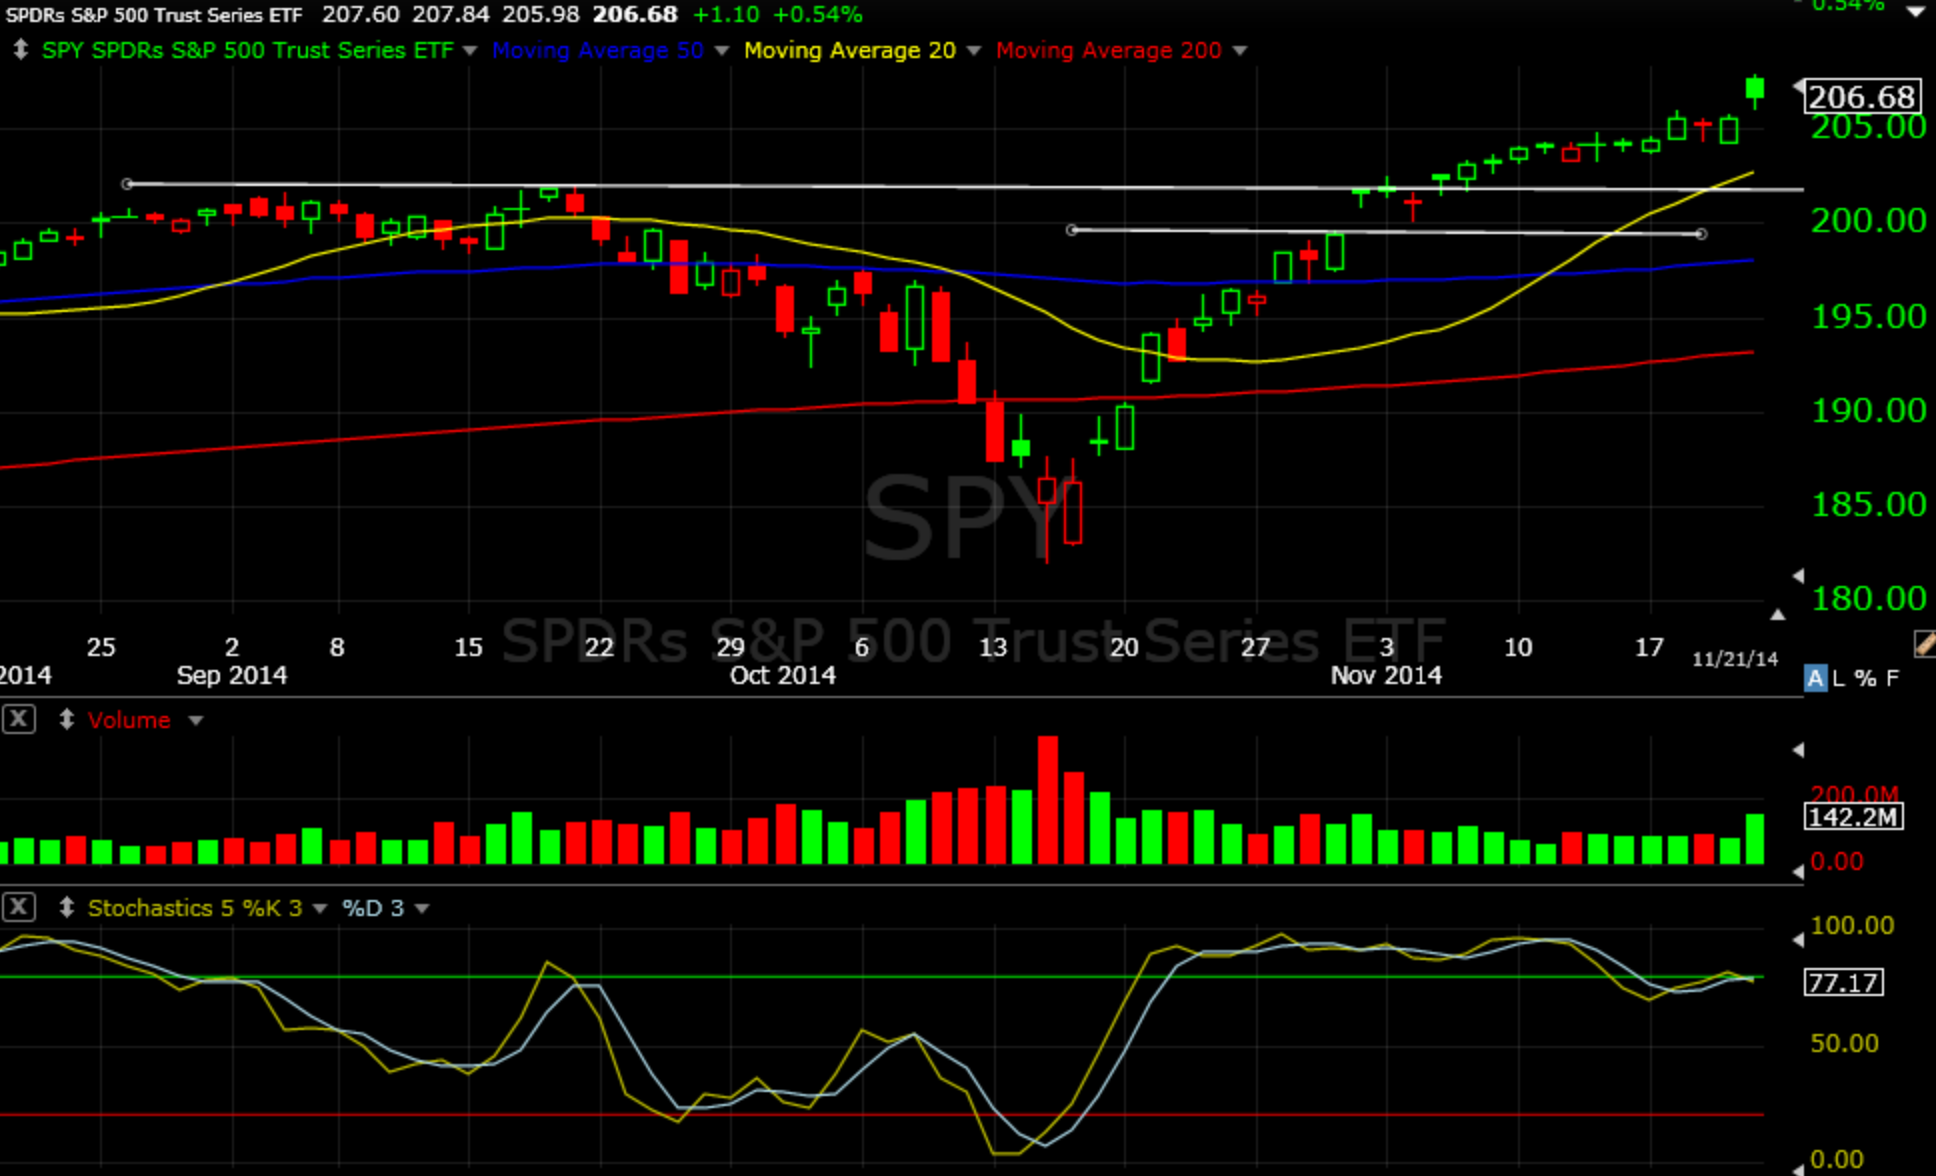Open the triangle dropdown at the top-right corner
Screen dimensions: 1936x1176
tap(1916, 11)
